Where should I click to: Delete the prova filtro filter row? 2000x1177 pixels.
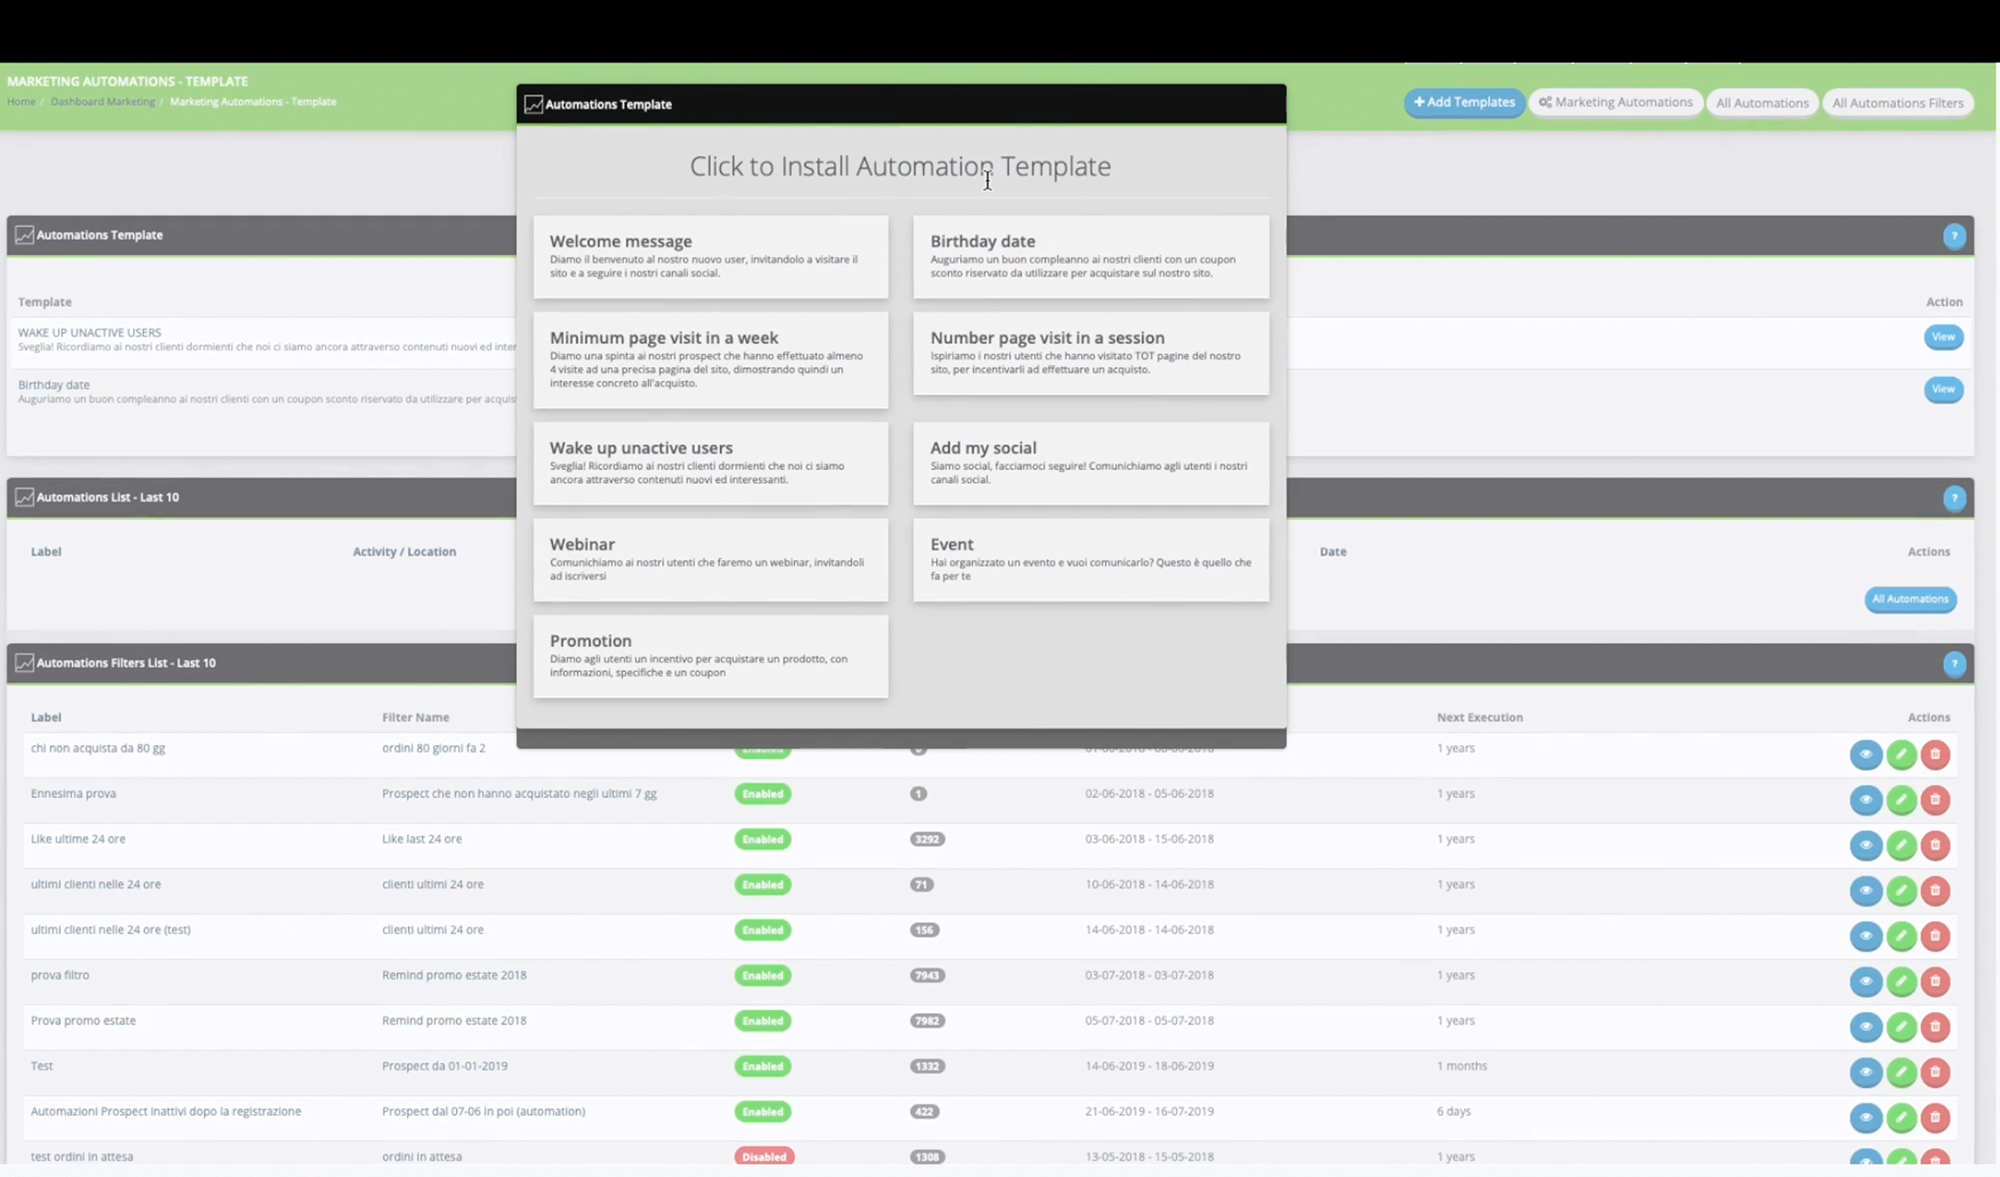coord(1935,981)
